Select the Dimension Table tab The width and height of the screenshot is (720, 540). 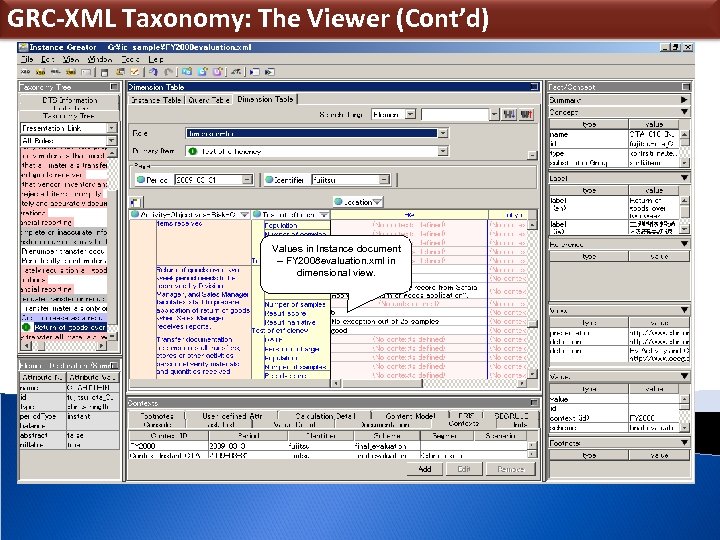tap(265, 99)
